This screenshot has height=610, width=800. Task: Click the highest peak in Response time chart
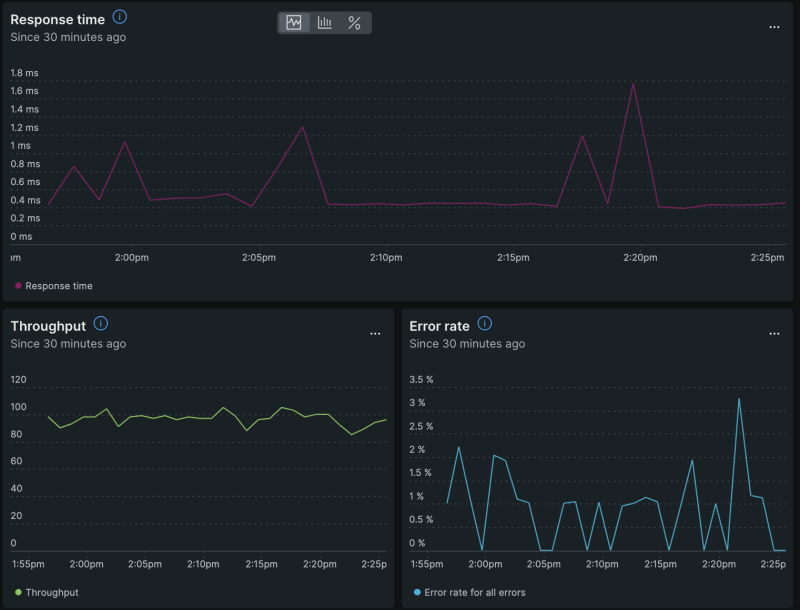pyautogui.click(x=633, y=84)
